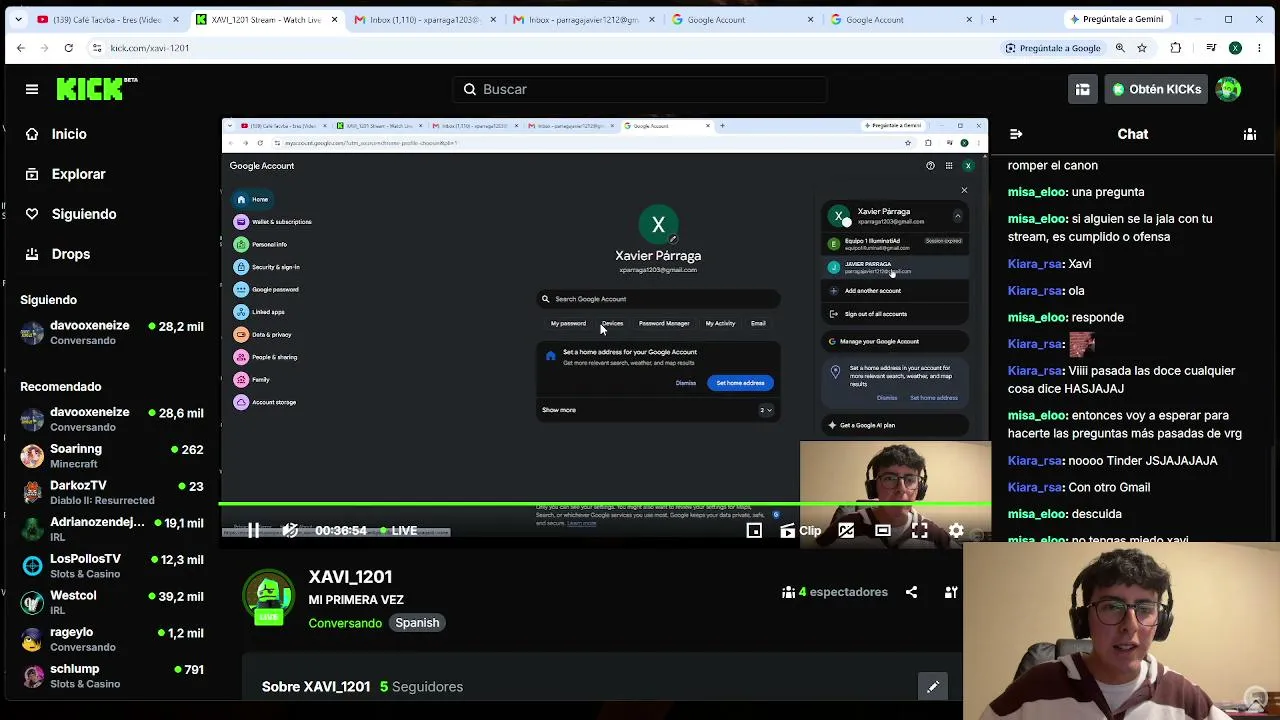Click the emote image in Kiara_rsa's message
Image resolution: width=1280 pixels, height=720 pixels.
[1082, 344]
